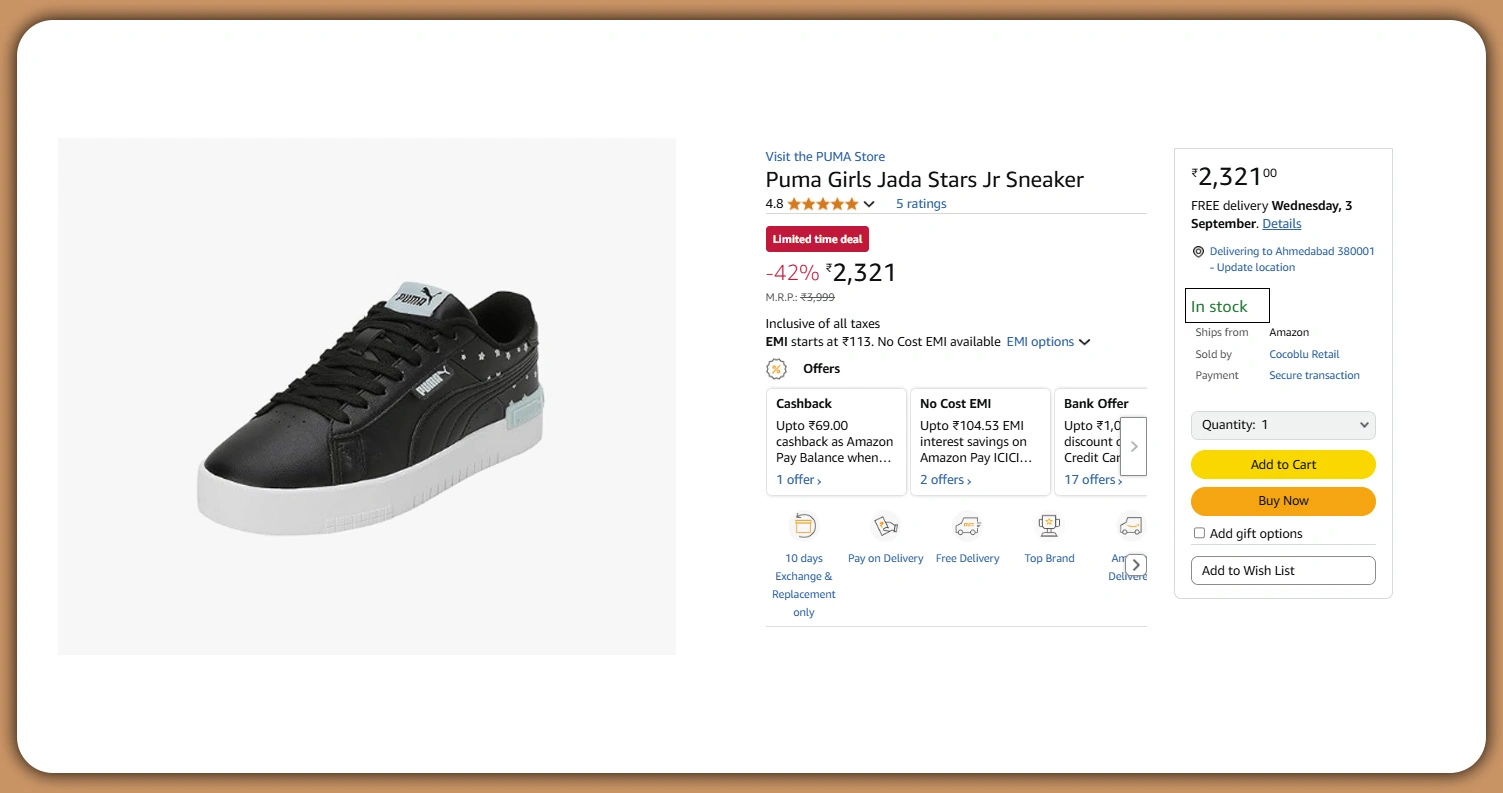Image resolution: width=1503 pixels, height=793 pixels.
Task: Open the No Cost EMI offer card
Action: coord(980,441)
